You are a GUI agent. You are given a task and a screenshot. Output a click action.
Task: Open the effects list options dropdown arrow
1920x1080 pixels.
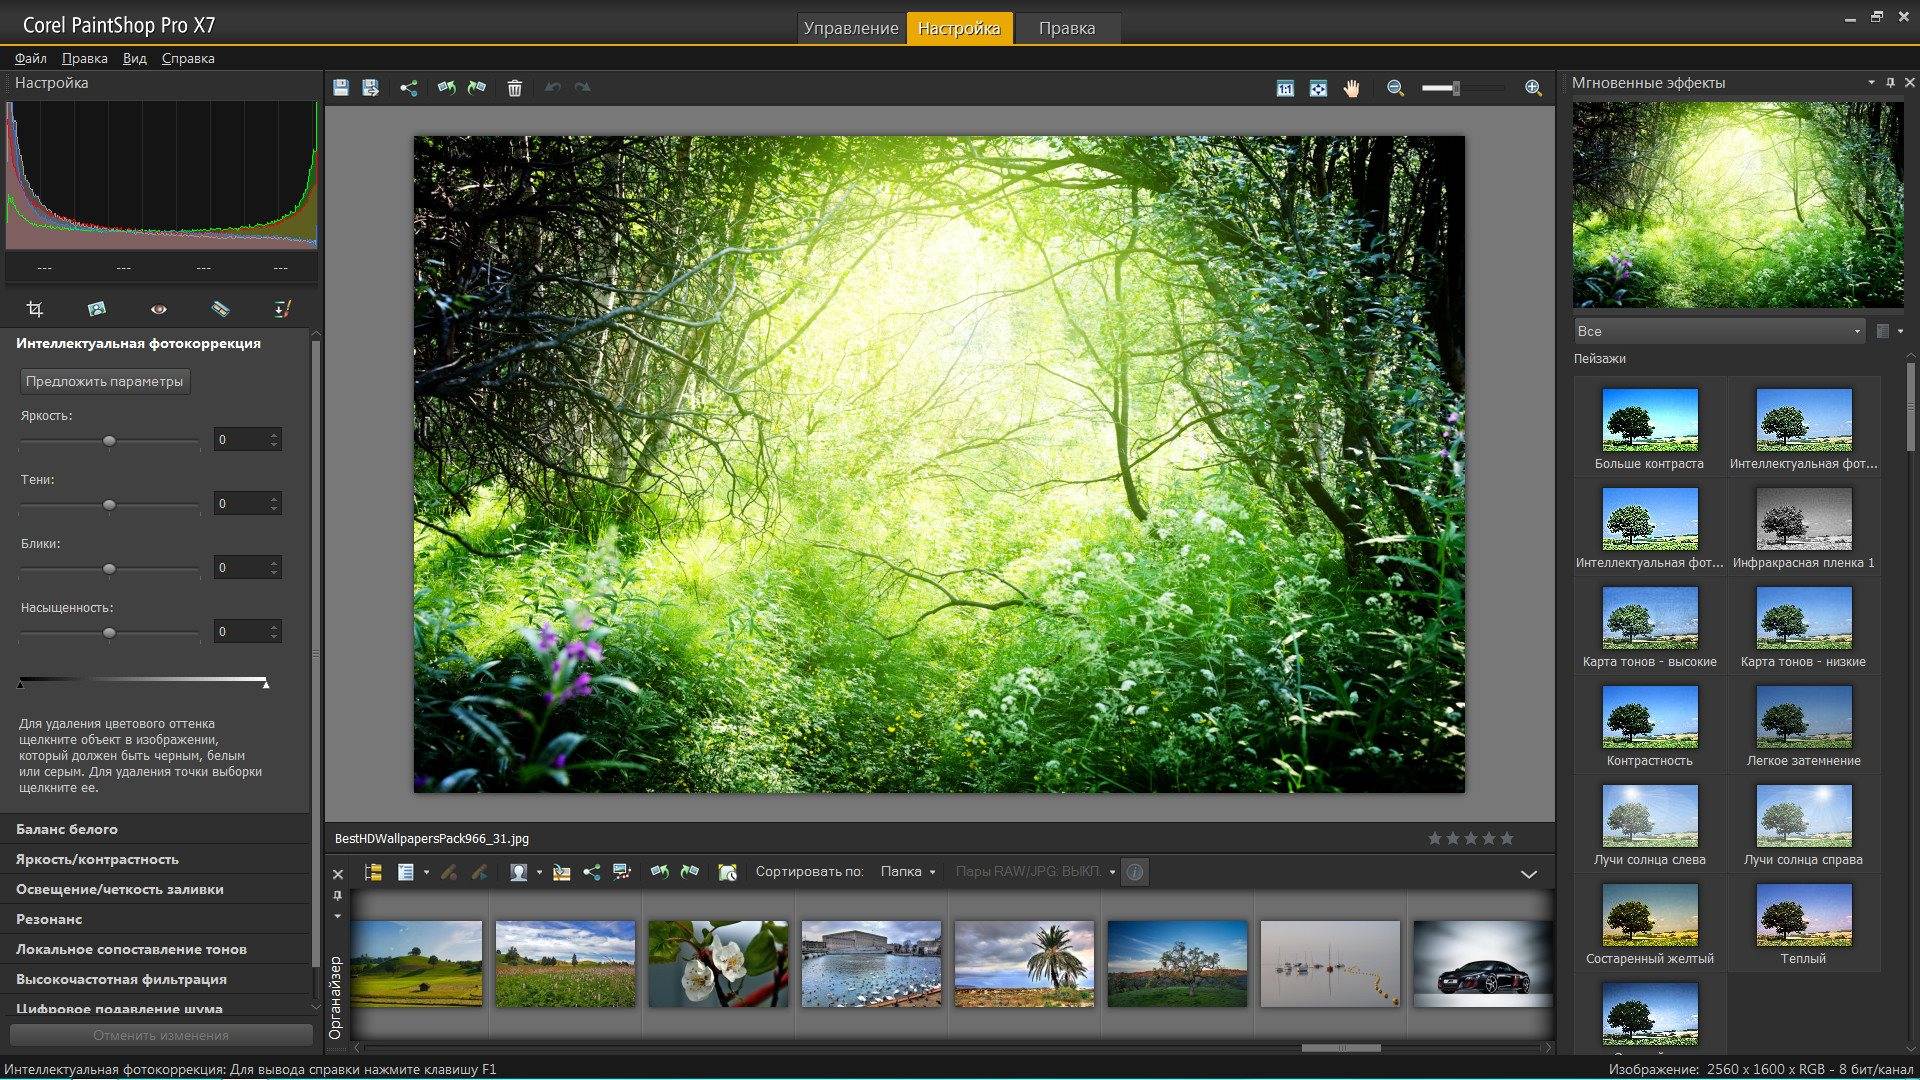(x=1900, y=331)
